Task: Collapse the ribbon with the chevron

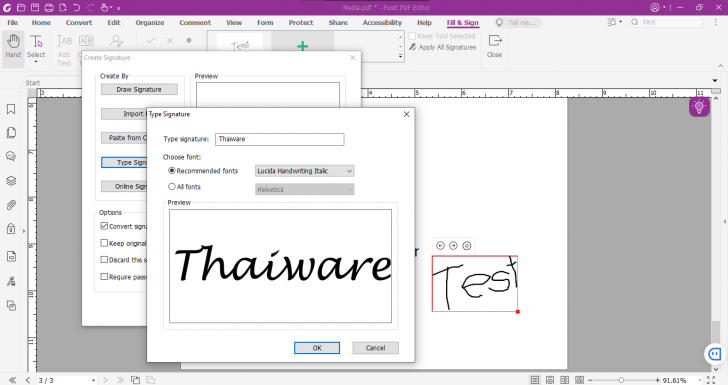Action: [x=721, y=66]
